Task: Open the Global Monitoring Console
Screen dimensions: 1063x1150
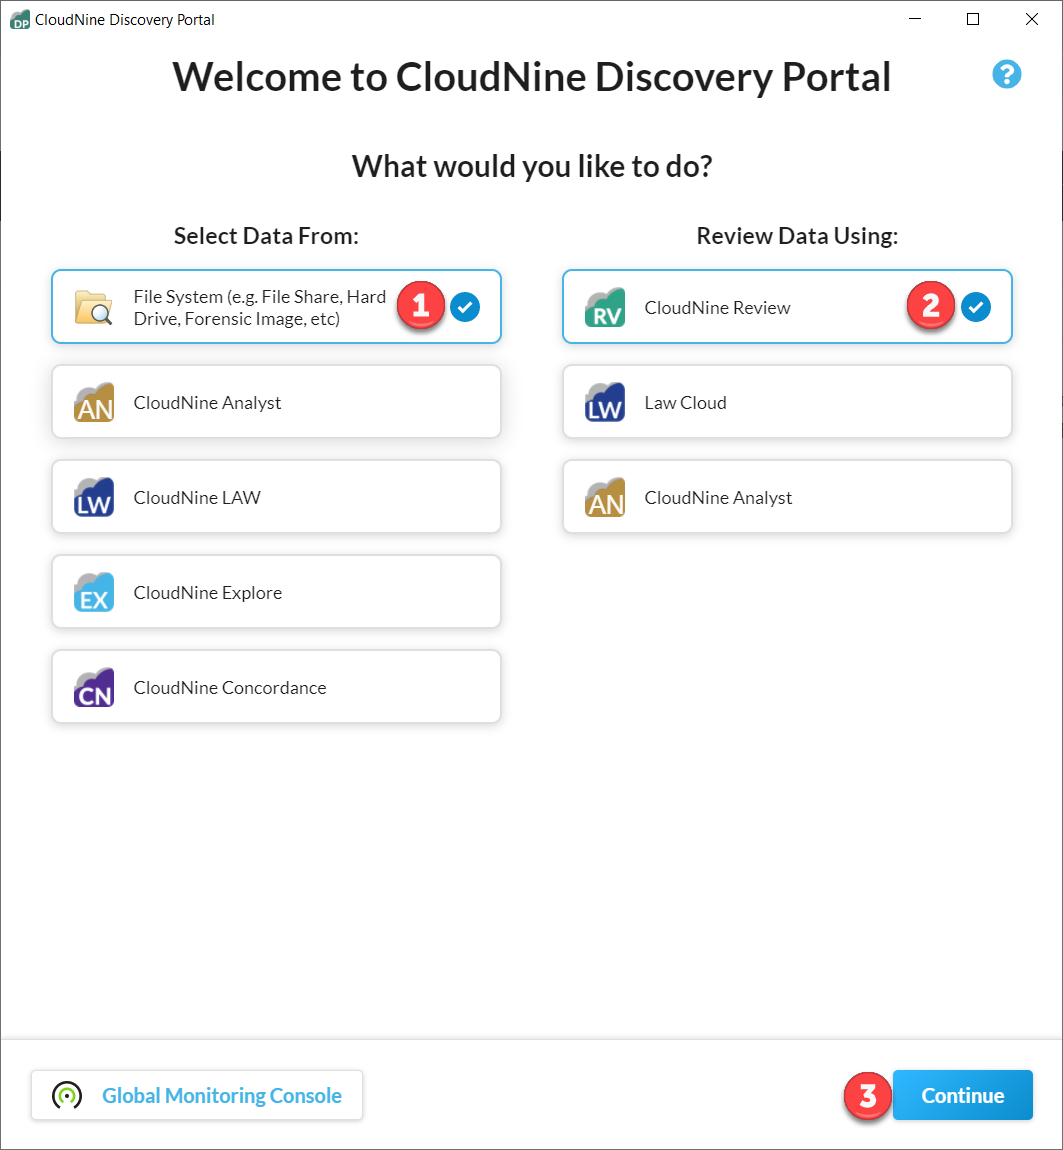Action: (197, 1095)
